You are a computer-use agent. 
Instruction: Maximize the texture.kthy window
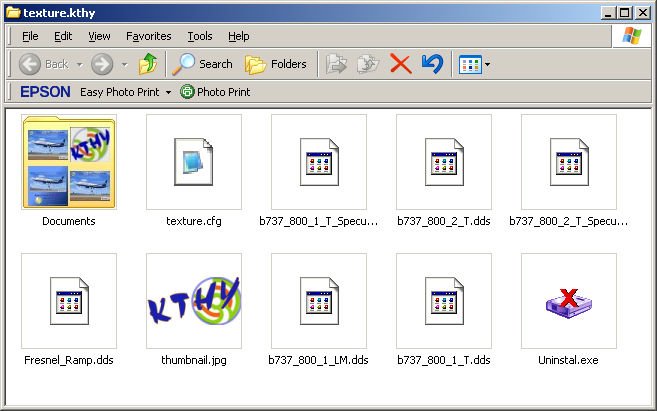tap(624, 13)
